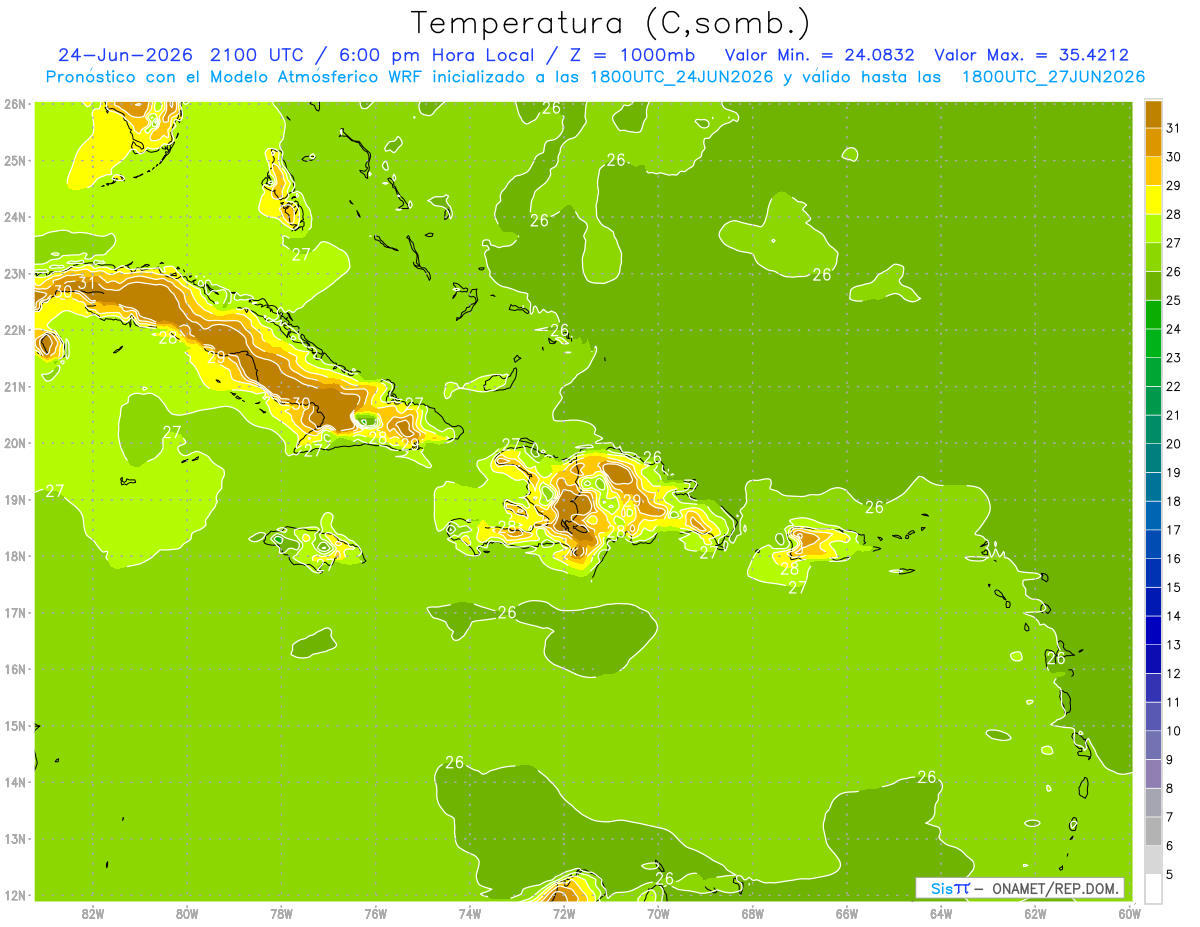Click the valid-until time "1800UTC_27JUN2026"

[x=1053, y=77]
